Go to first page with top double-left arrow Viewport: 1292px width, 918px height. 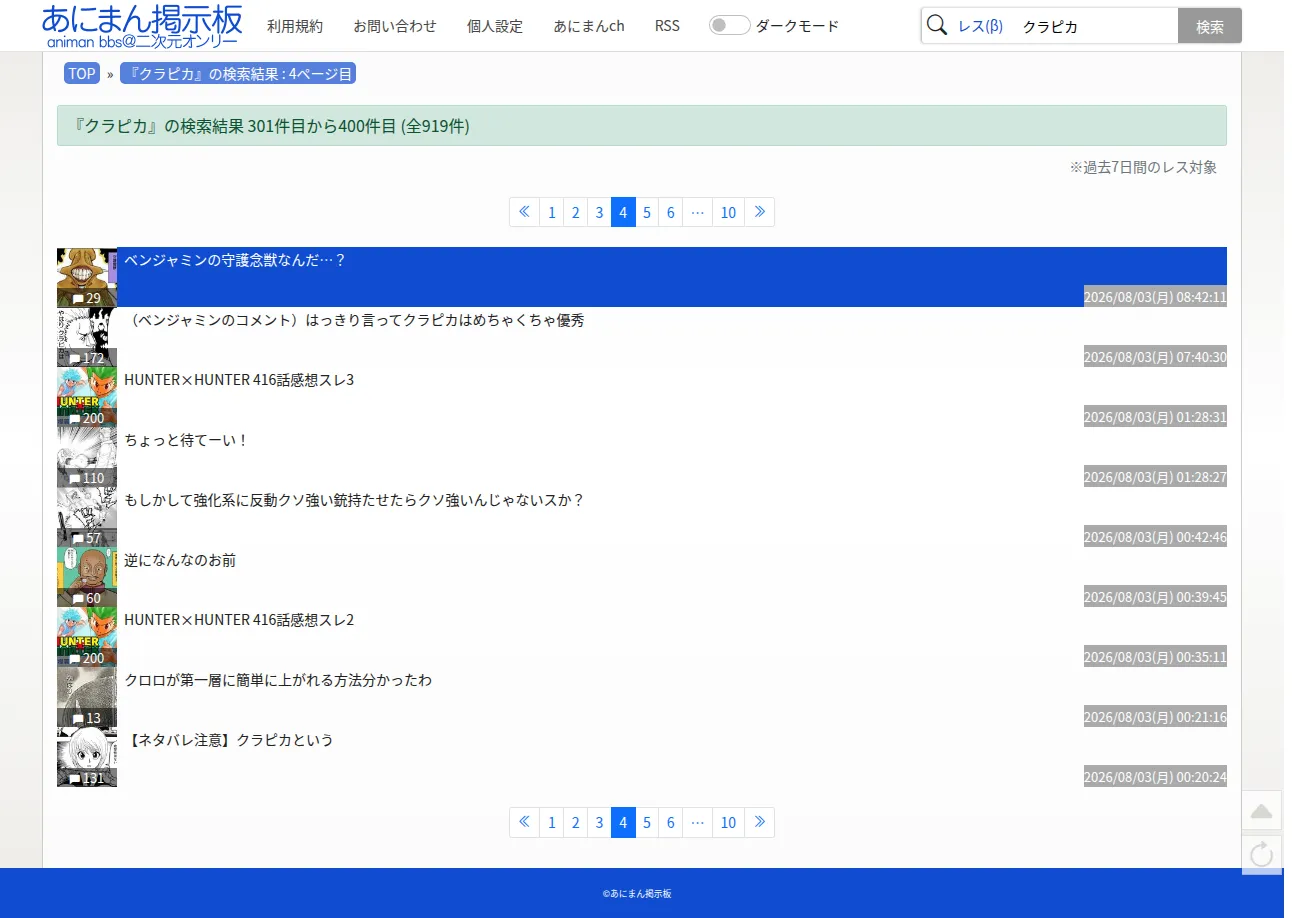(524, 212)
